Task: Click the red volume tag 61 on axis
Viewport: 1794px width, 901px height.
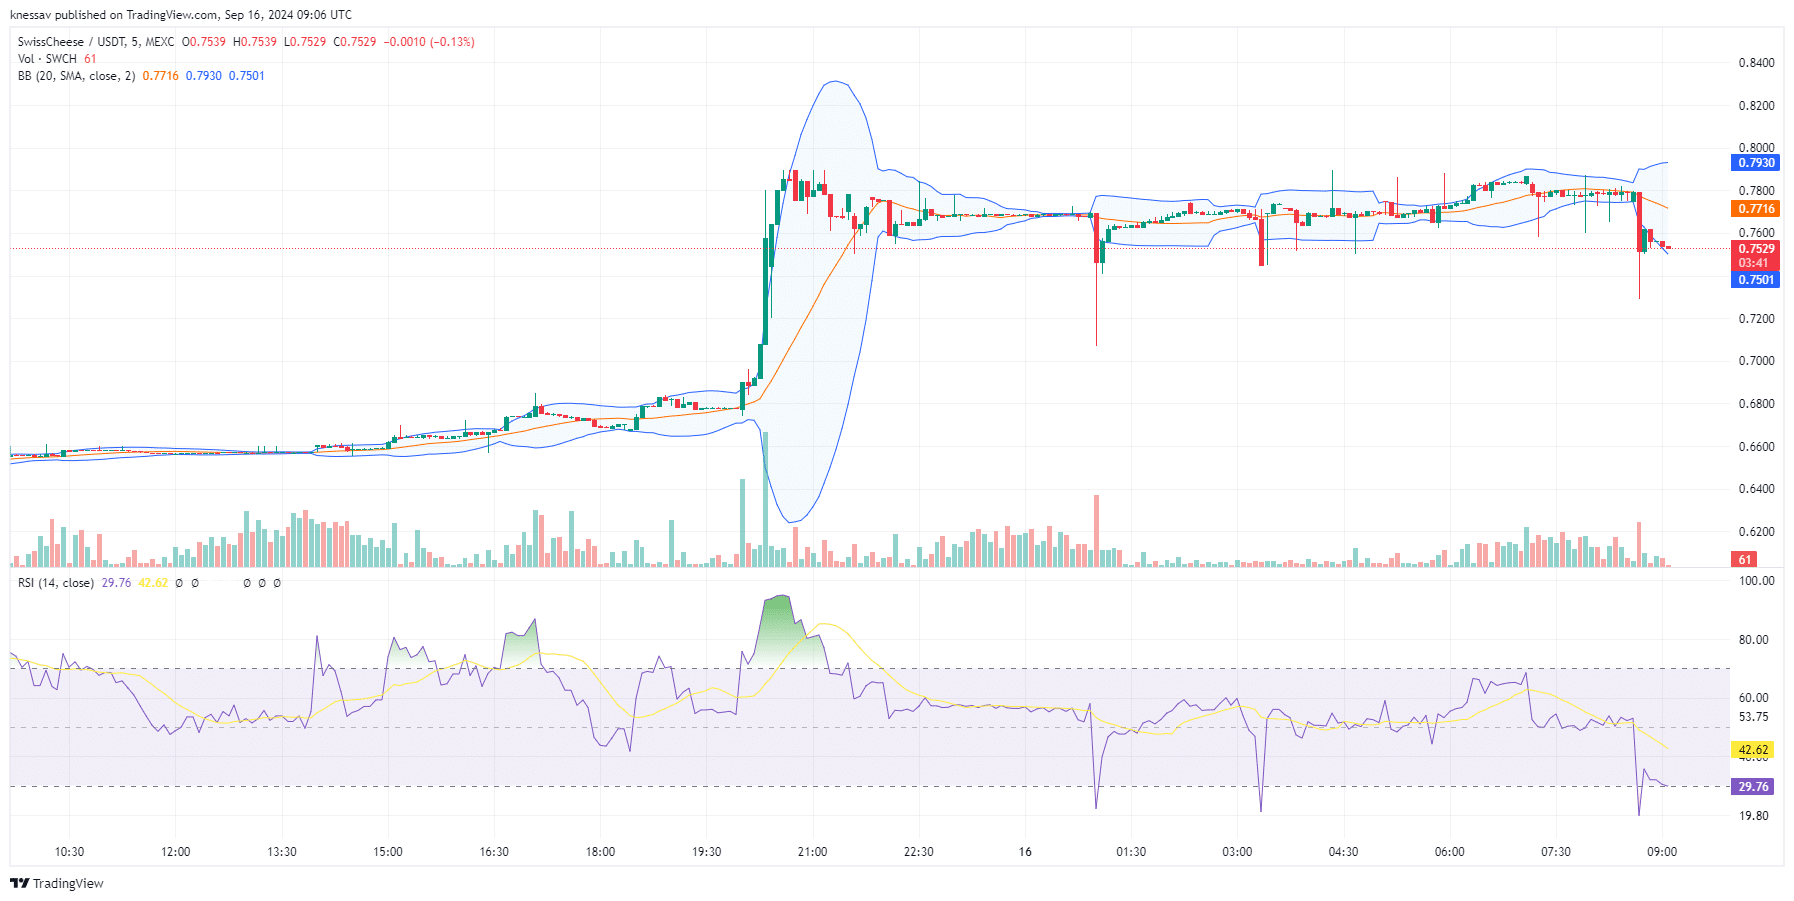Action: point(1744,560)
